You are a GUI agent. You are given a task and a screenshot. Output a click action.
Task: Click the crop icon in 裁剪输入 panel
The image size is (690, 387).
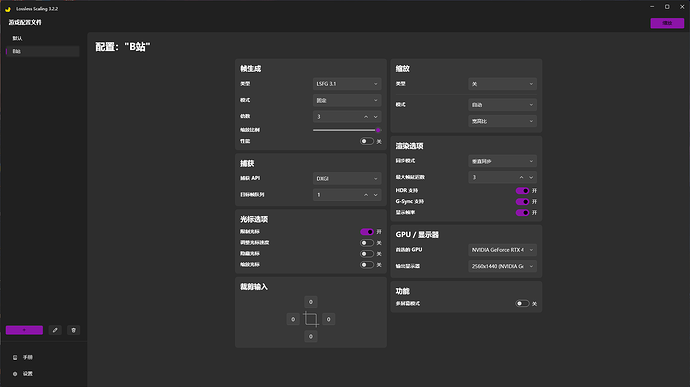click(311, 319)
